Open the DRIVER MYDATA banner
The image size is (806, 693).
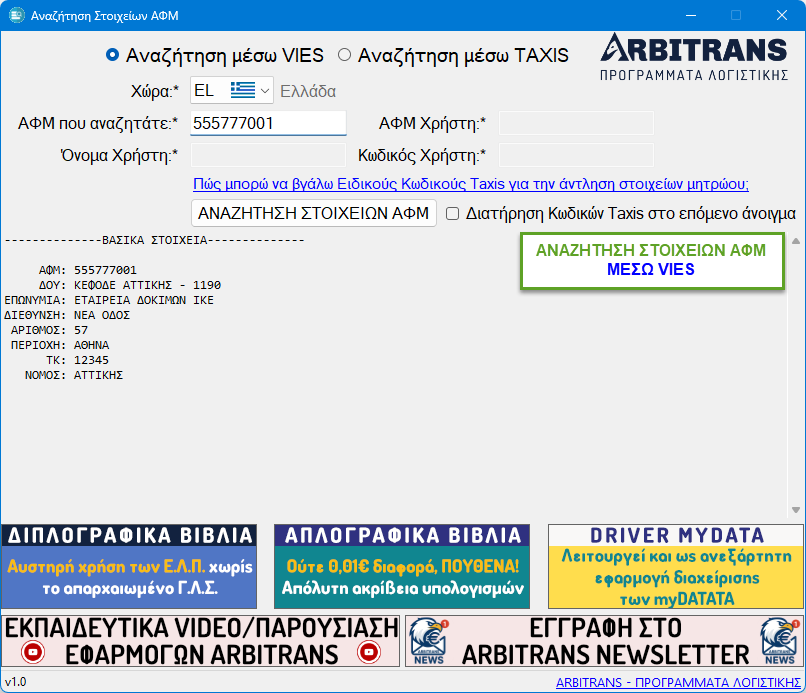point(675,566)
